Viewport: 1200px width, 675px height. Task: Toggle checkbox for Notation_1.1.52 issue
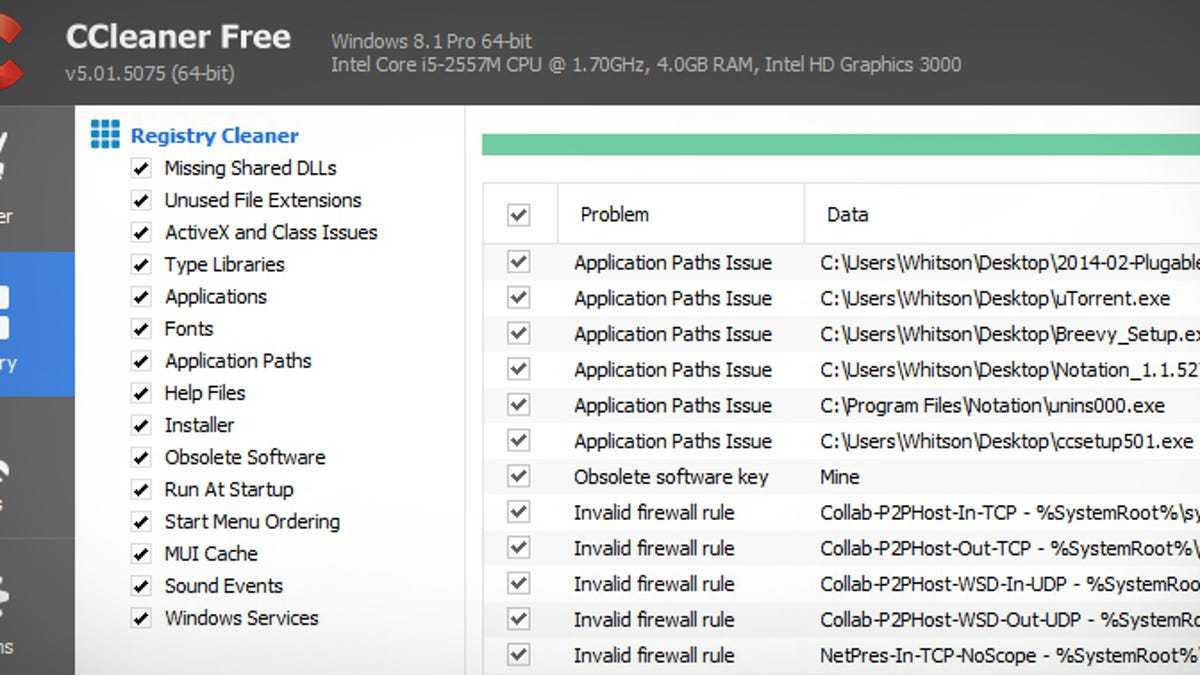518,369
